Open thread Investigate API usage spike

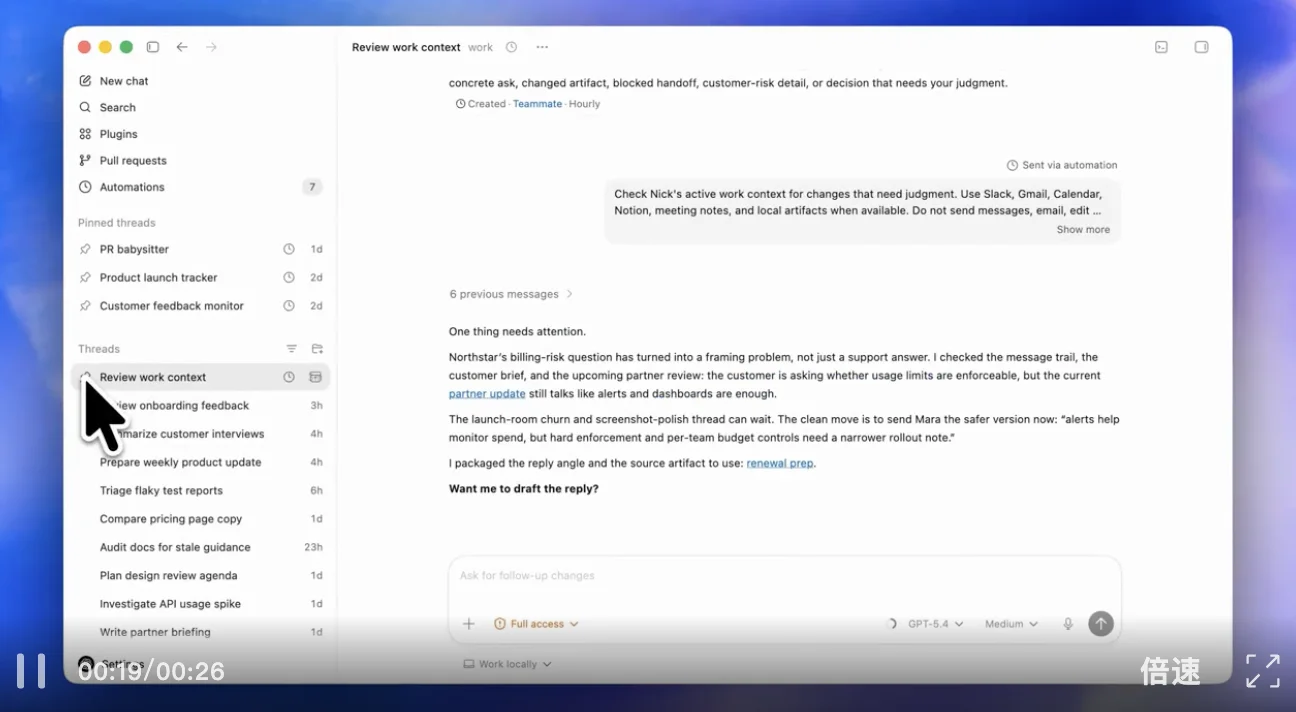point(170,604)
